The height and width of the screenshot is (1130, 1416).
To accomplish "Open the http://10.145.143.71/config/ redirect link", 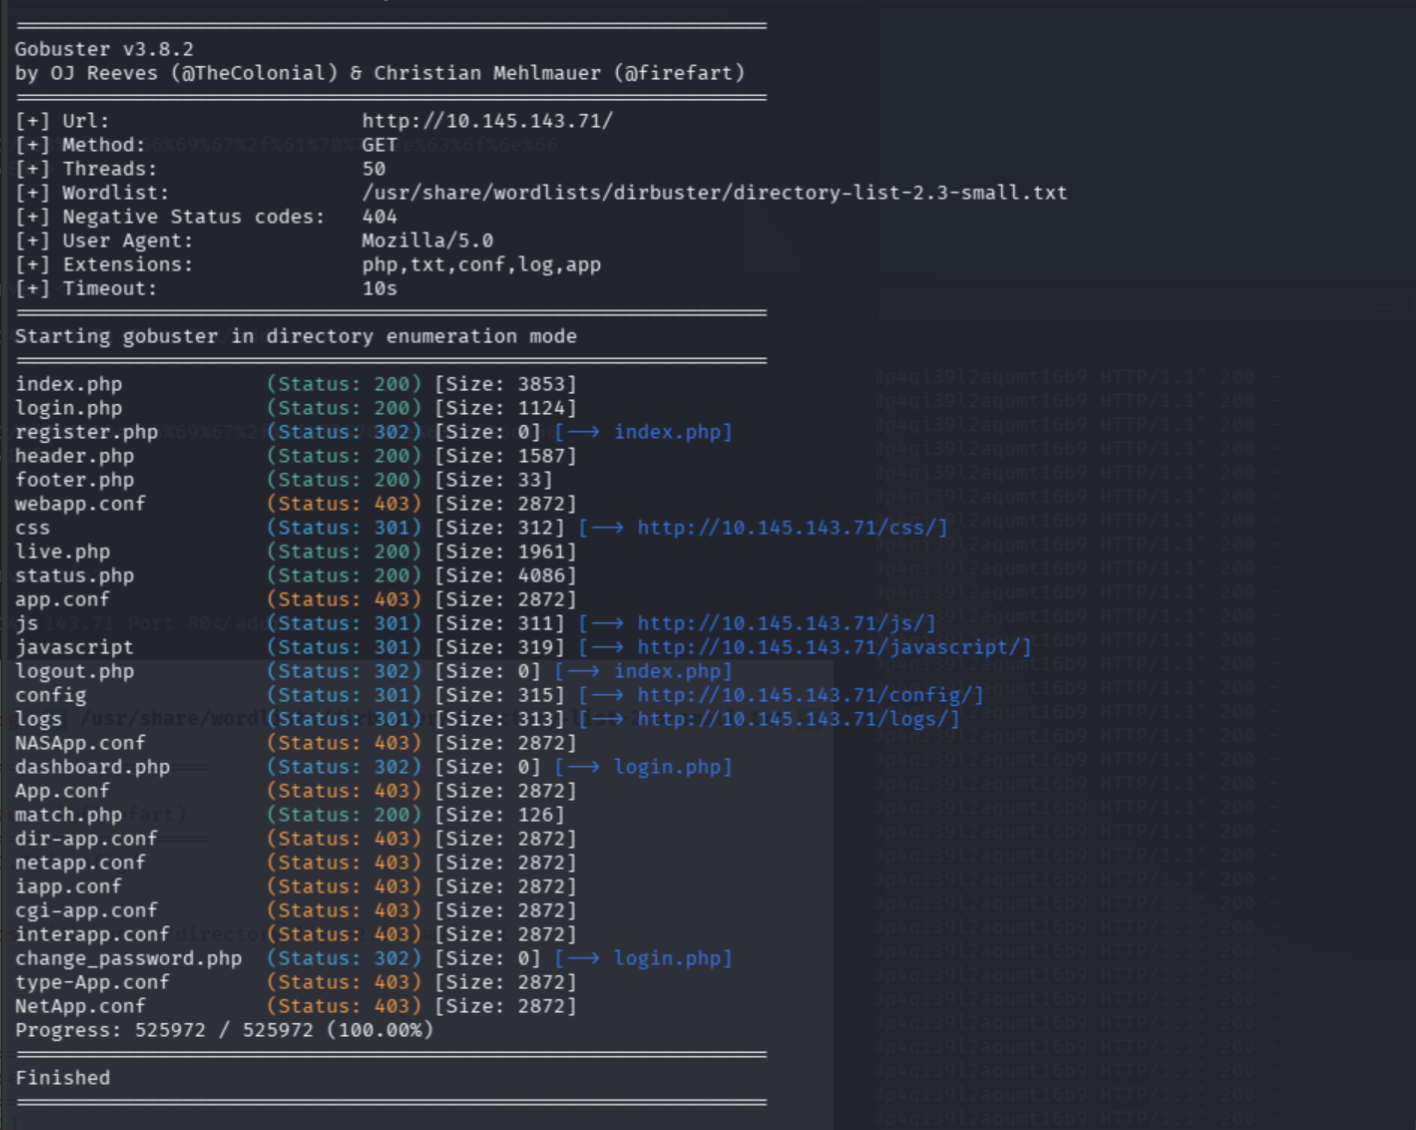I will pos(805,696).
